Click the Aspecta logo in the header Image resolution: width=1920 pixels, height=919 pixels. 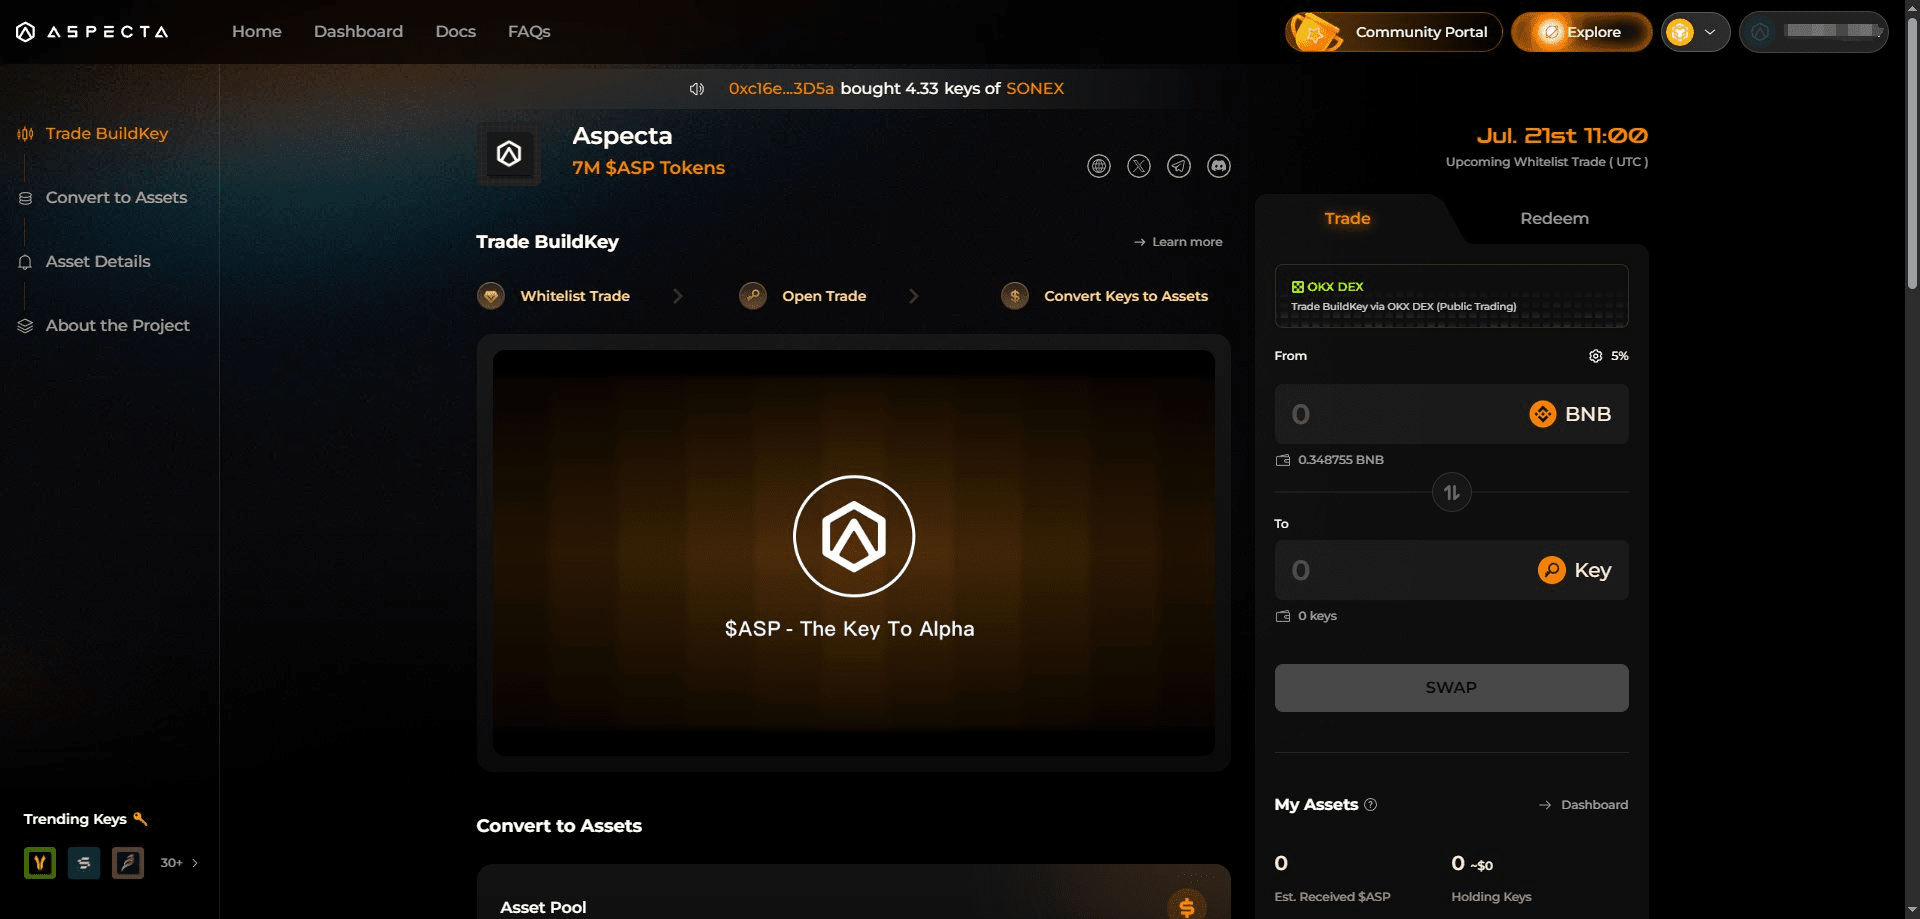92,32
